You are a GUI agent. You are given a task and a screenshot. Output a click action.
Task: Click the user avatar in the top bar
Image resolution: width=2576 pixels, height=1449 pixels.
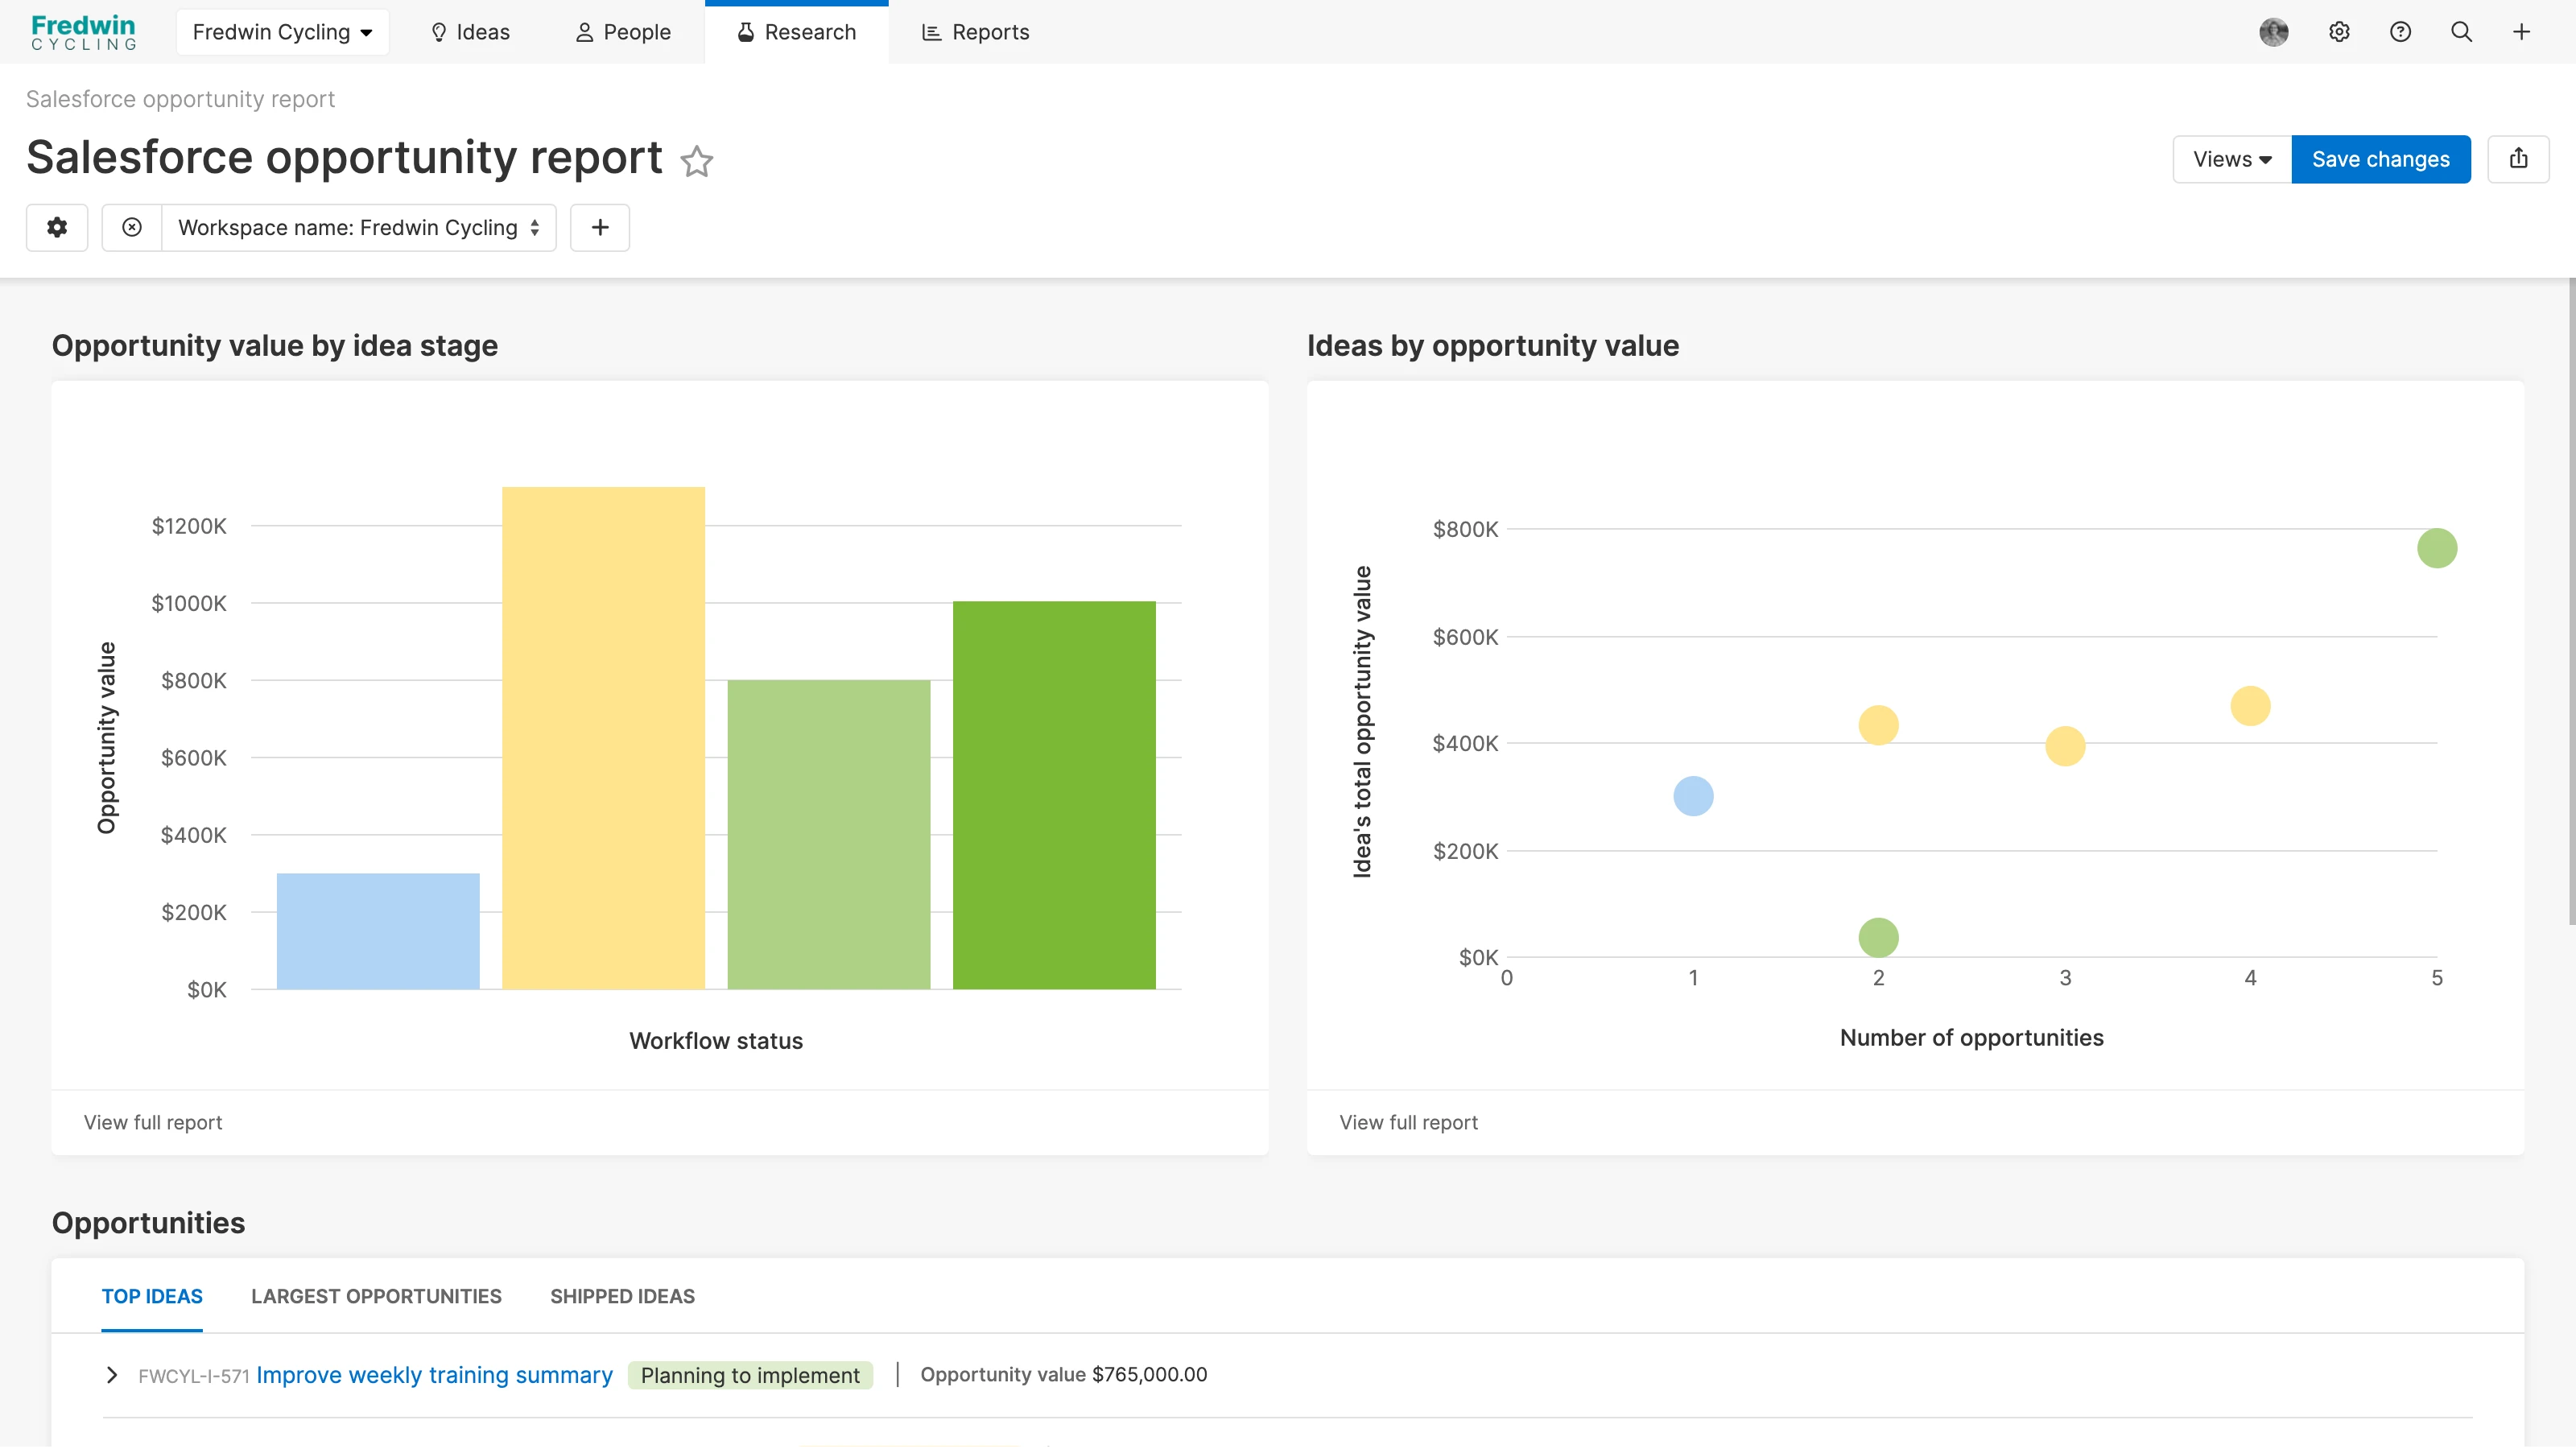coord(2273,31)
